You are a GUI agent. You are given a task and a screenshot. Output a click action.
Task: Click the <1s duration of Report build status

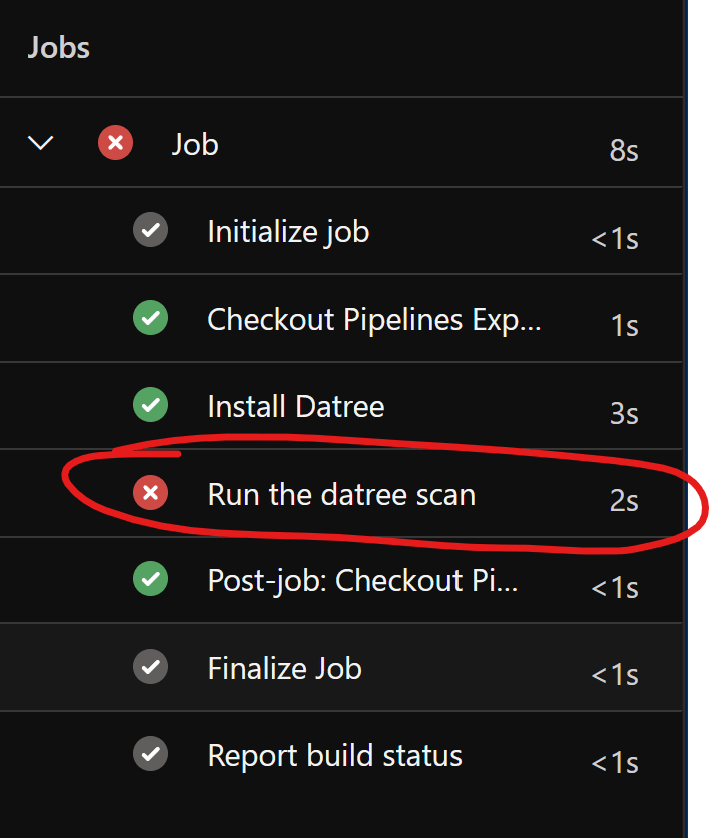(x=615, y=762)
